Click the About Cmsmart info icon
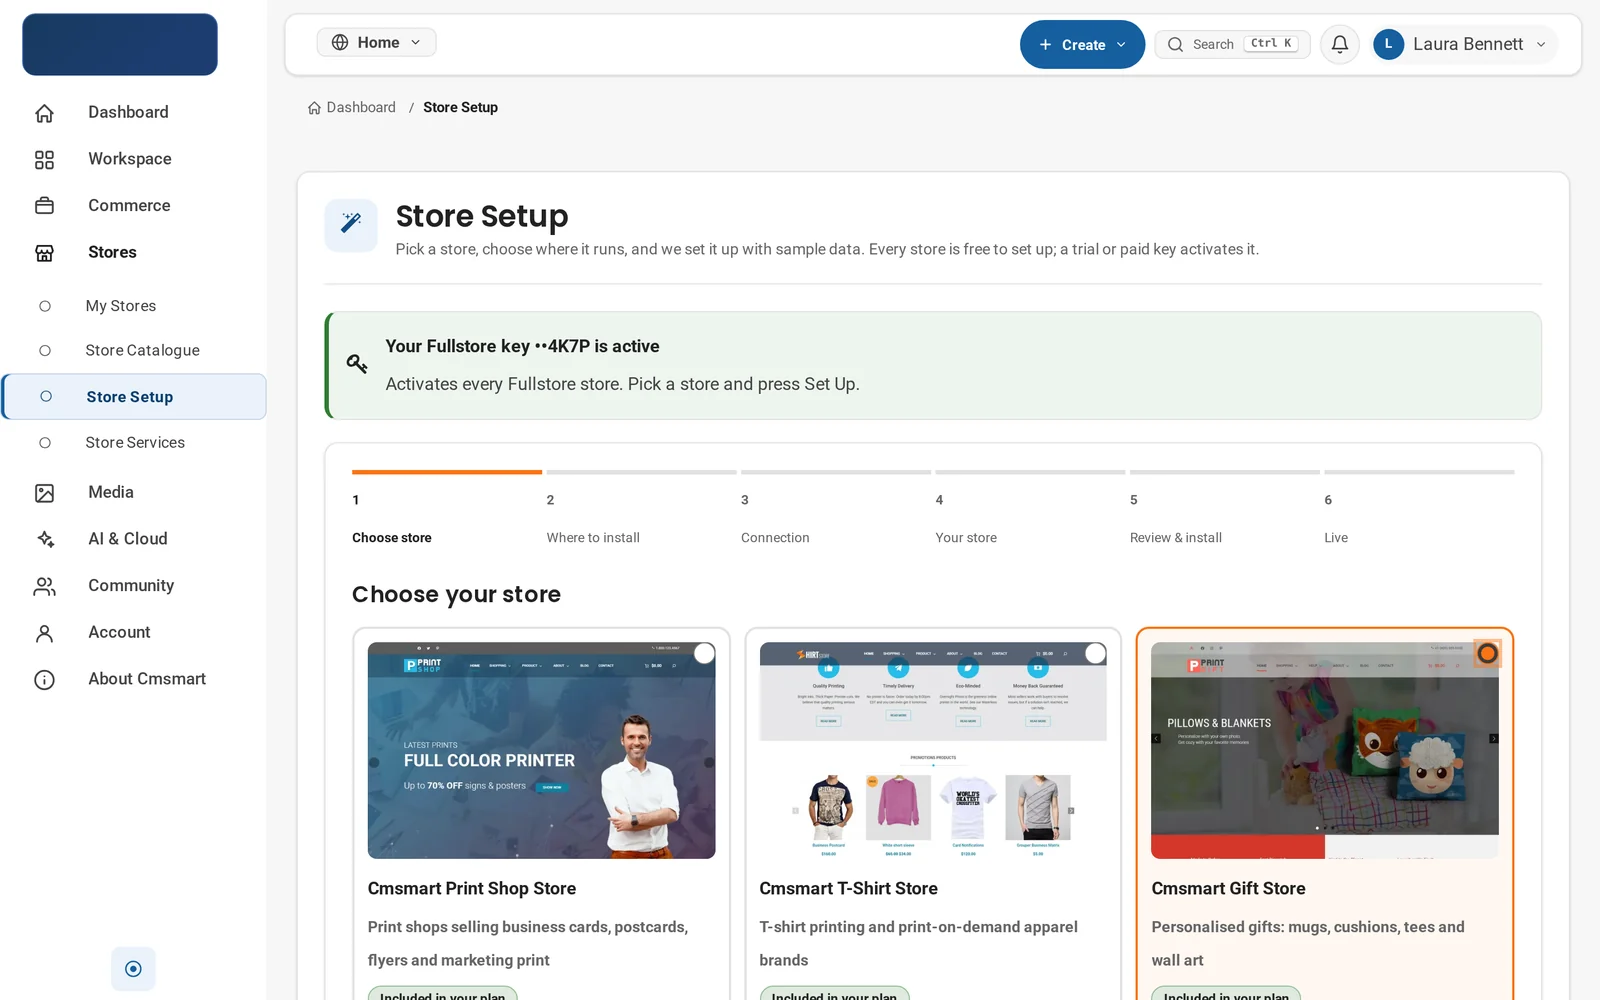Screen dimensions: 1600x1000 pos(44,680)
